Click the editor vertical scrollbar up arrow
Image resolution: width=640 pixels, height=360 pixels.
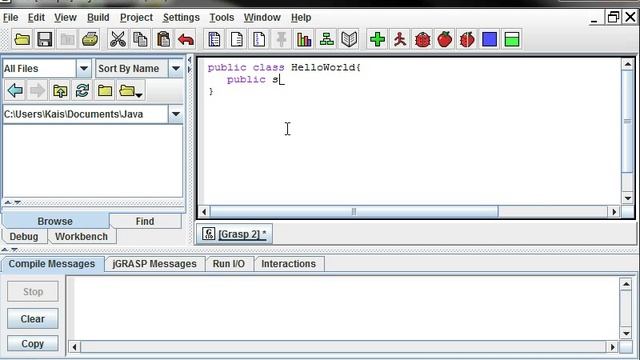(x=628, y=64)
